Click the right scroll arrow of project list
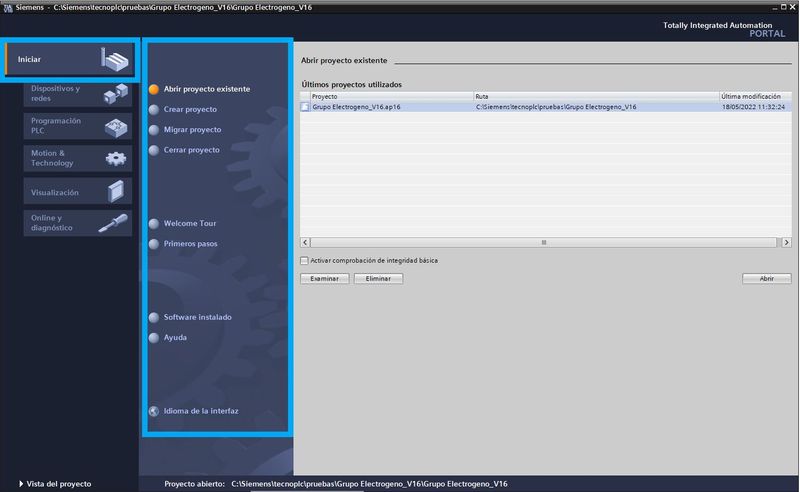 [x=786, y=242]
